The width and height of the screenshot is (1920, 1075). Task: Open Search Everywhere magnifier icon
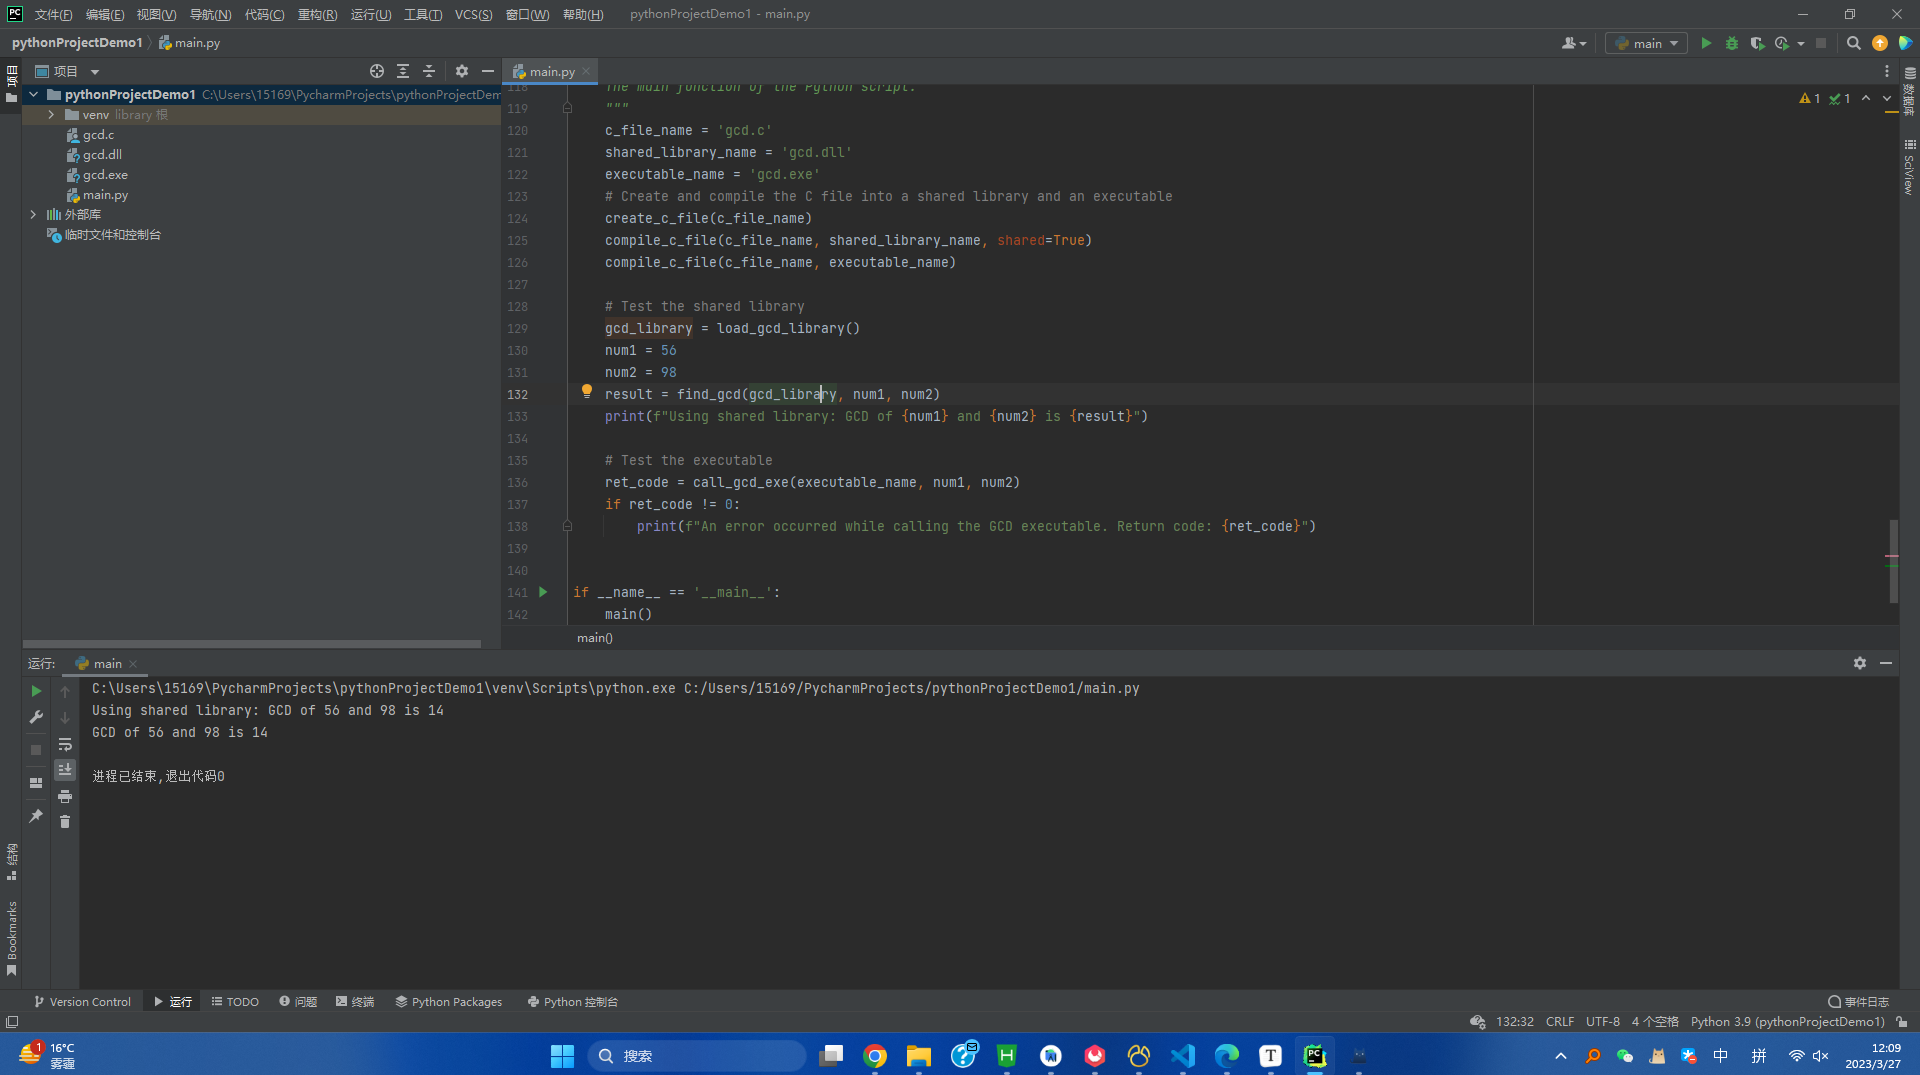[x=1853, y=43]
